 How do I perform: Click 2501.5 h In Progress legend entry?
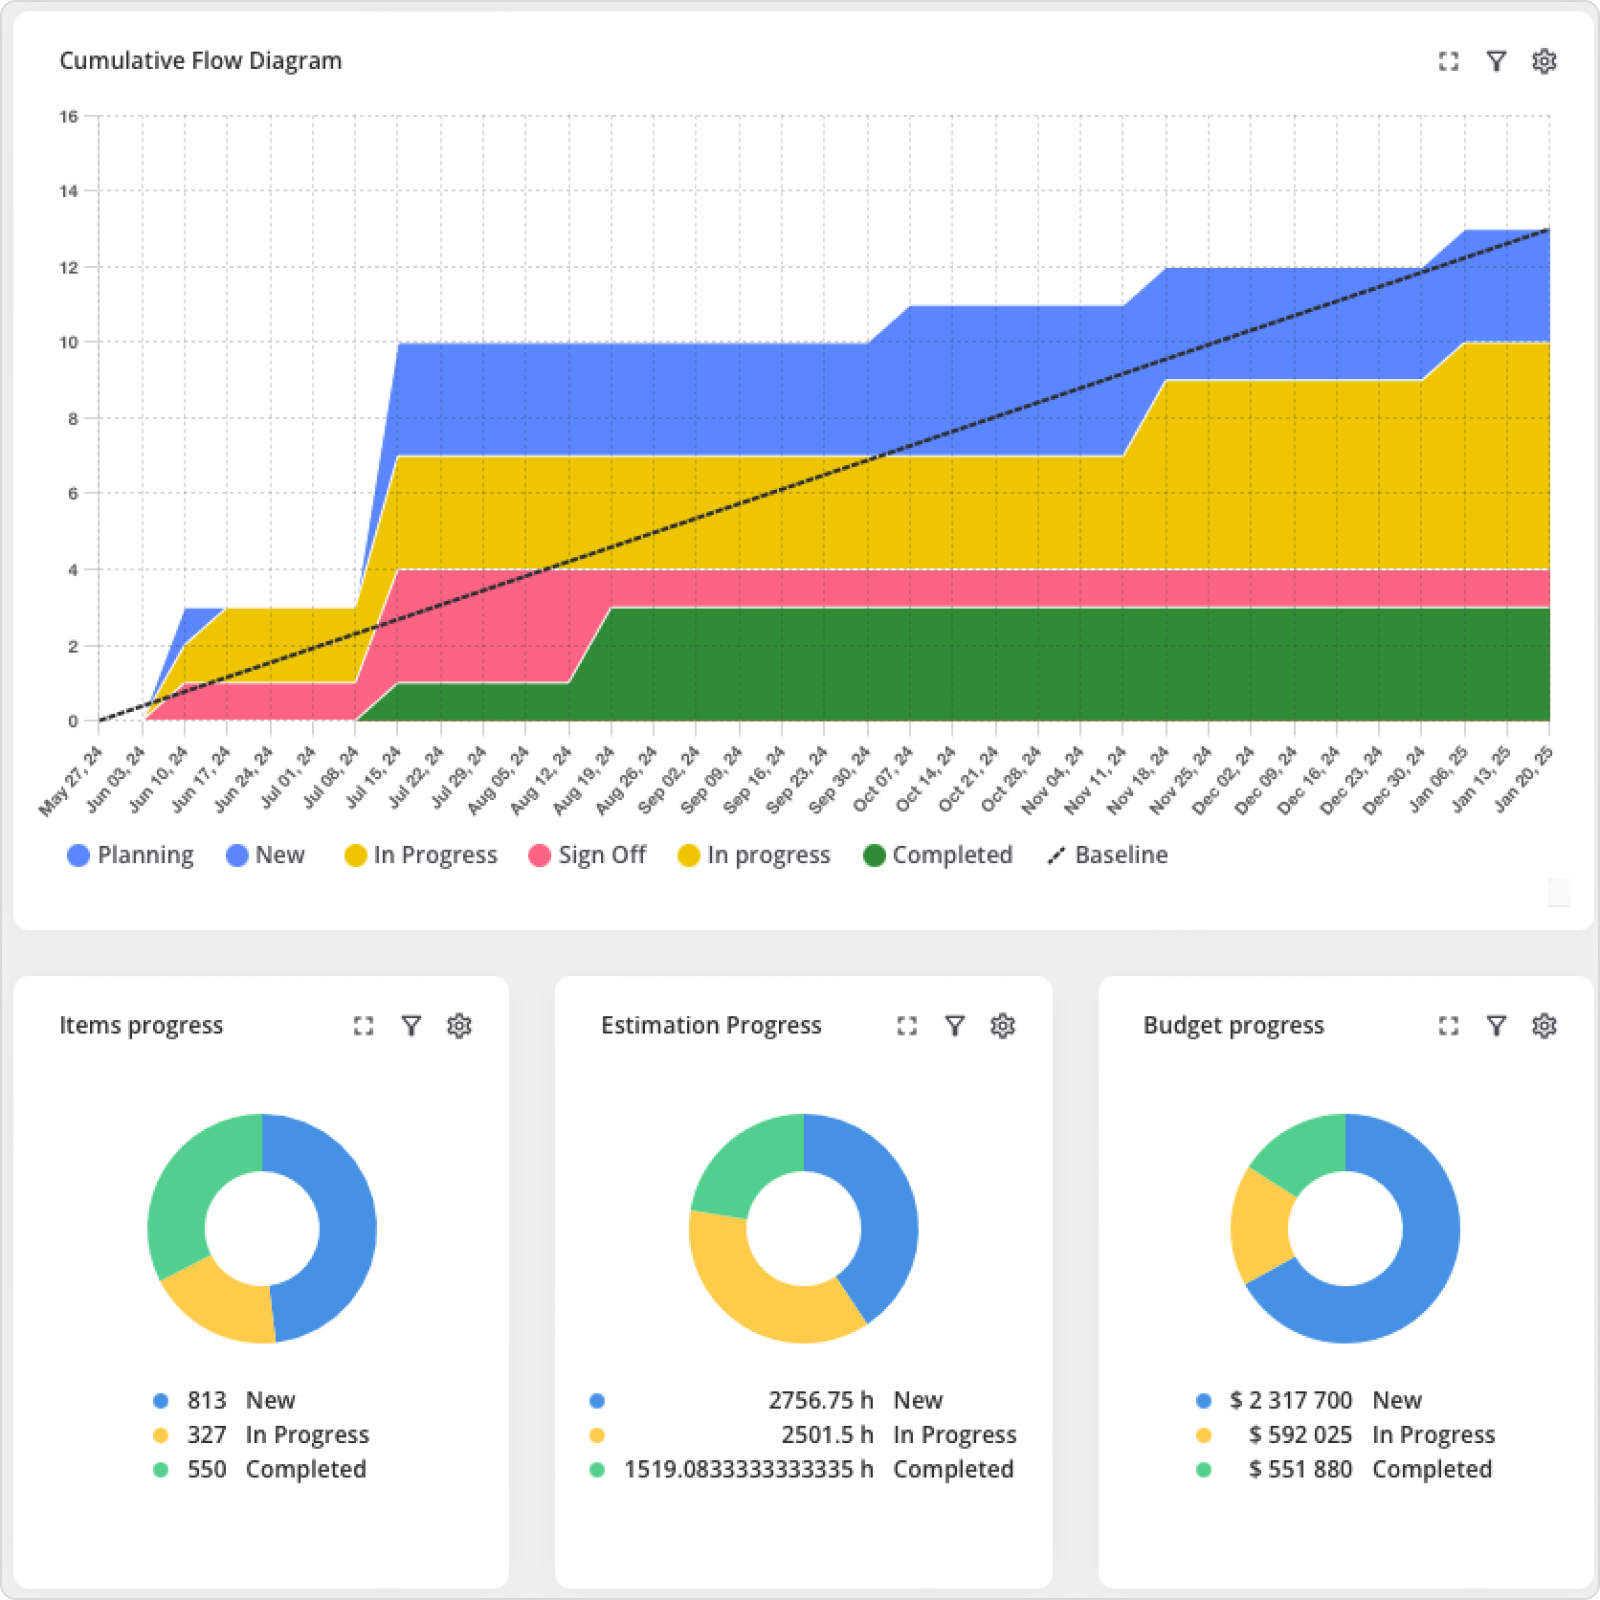coord(803,1435)
